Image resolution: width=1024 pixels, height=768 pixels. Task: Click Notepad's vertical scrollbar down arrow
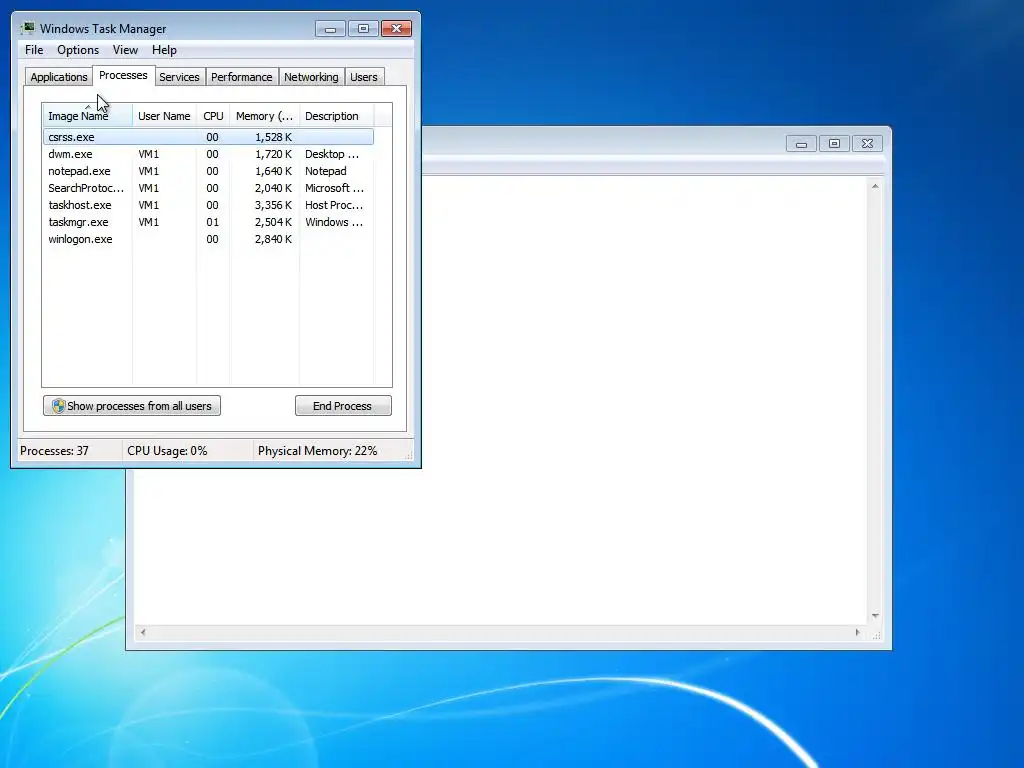coord(875,616)
